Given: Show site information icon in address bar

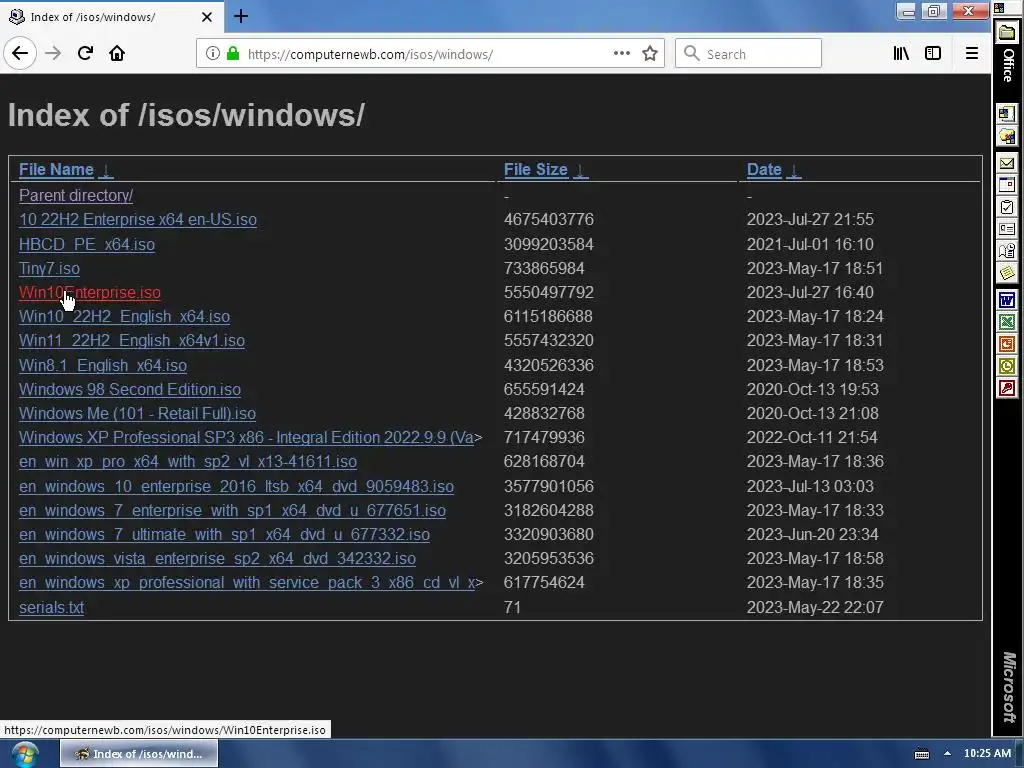Looking at the screenshot, I should [x=212, y=54].
